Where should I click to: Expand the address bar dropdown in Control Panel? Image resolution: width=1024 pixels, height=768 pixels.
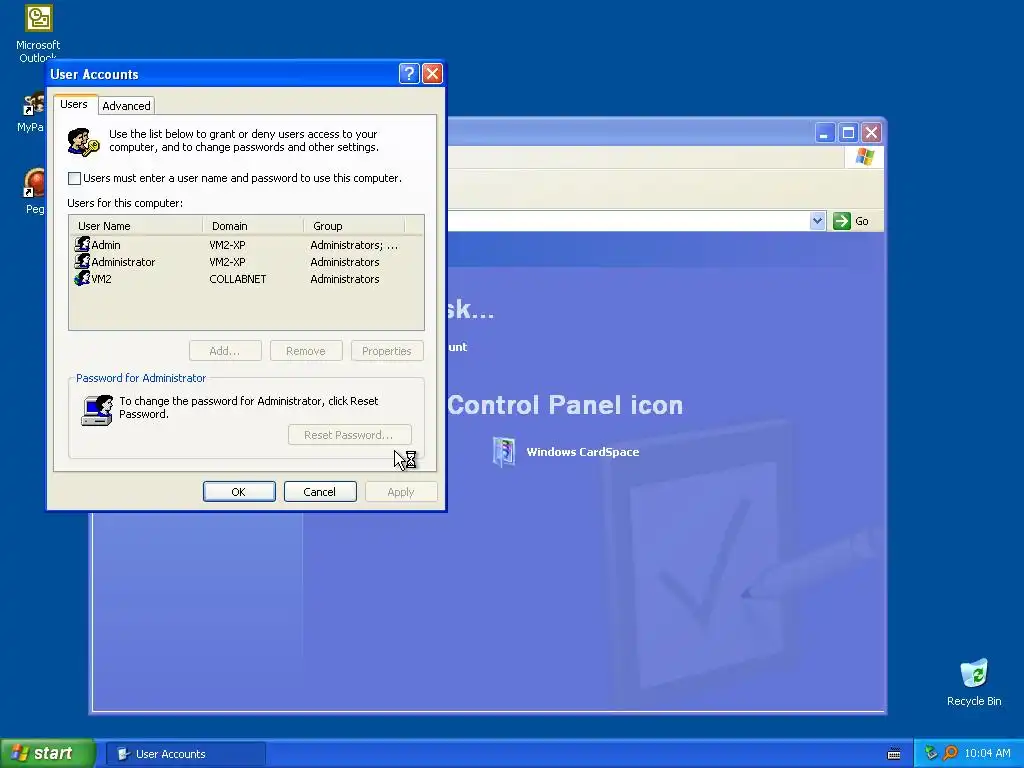[x=817, y=221]
